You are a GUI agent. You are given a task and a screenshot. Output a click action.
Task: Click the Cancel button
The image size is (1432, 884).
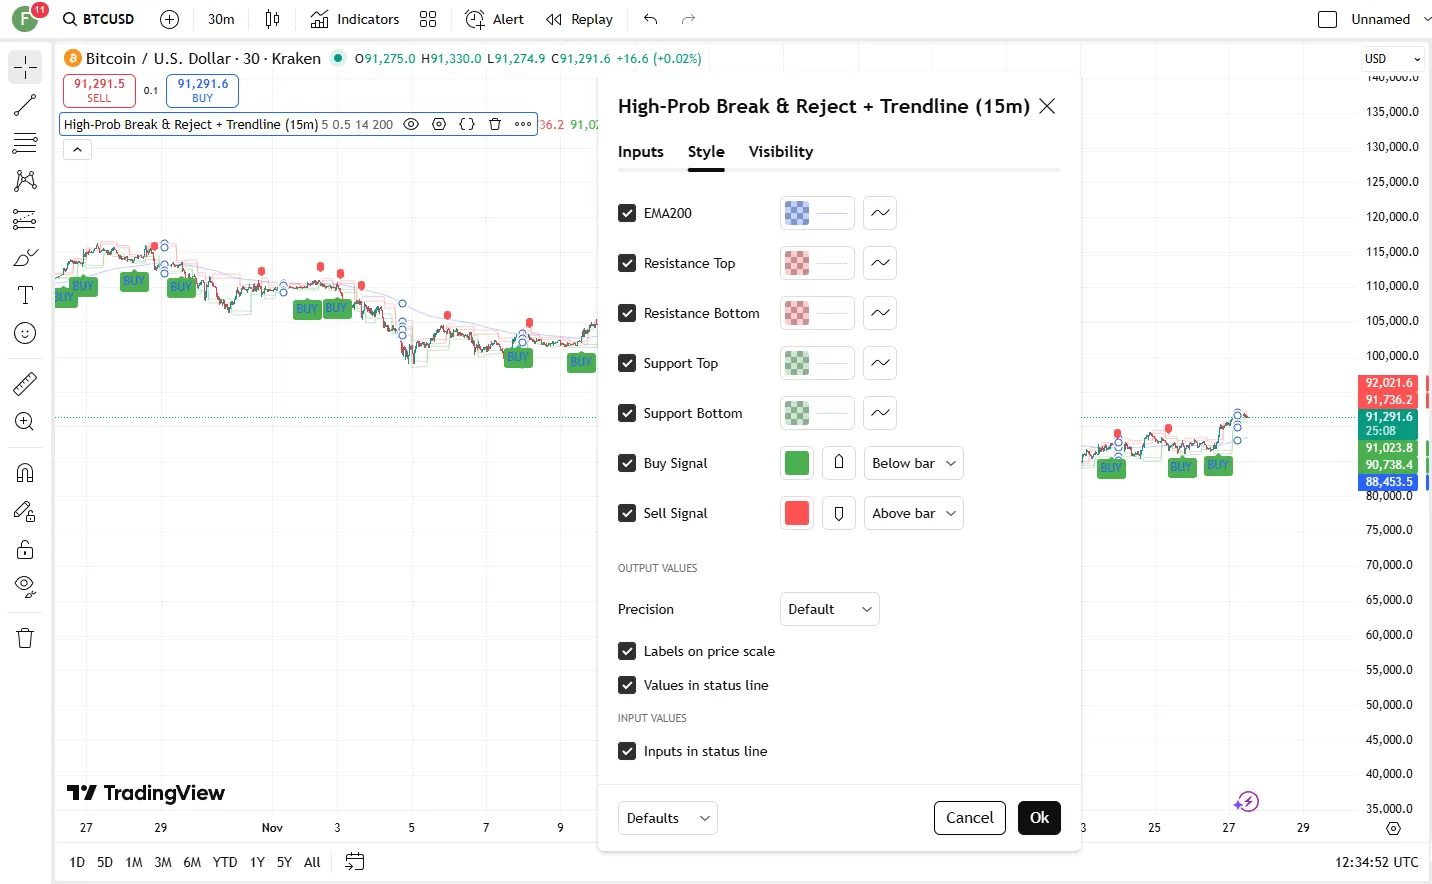pos(969,818)
